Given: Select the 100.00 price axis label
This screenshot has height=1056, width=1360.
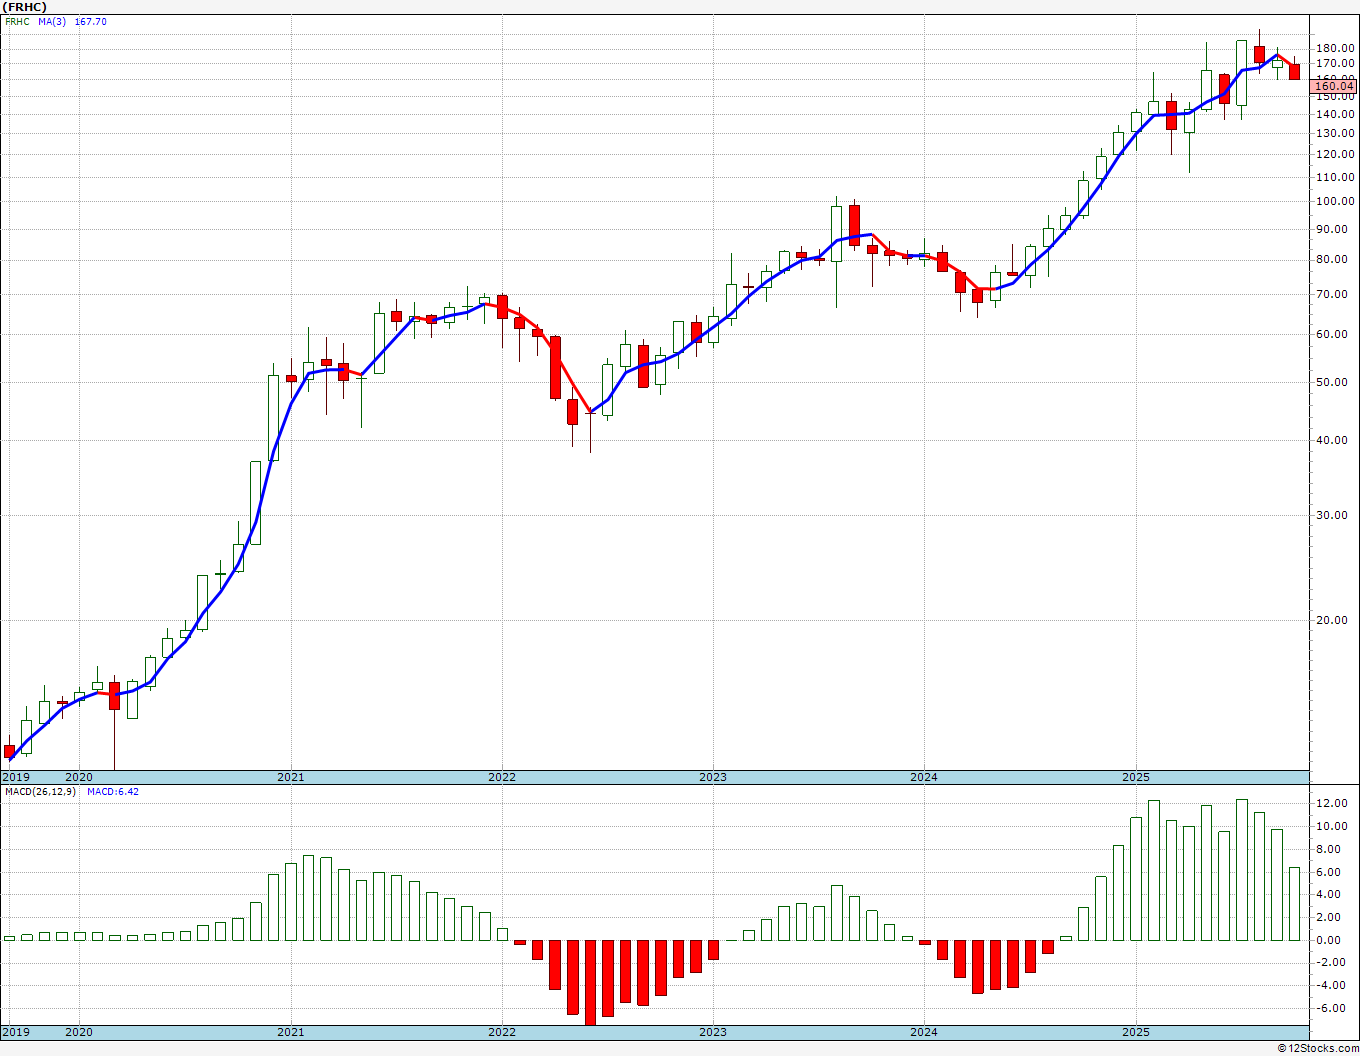Looking at the screenshot, I should tap(1336, 201).
